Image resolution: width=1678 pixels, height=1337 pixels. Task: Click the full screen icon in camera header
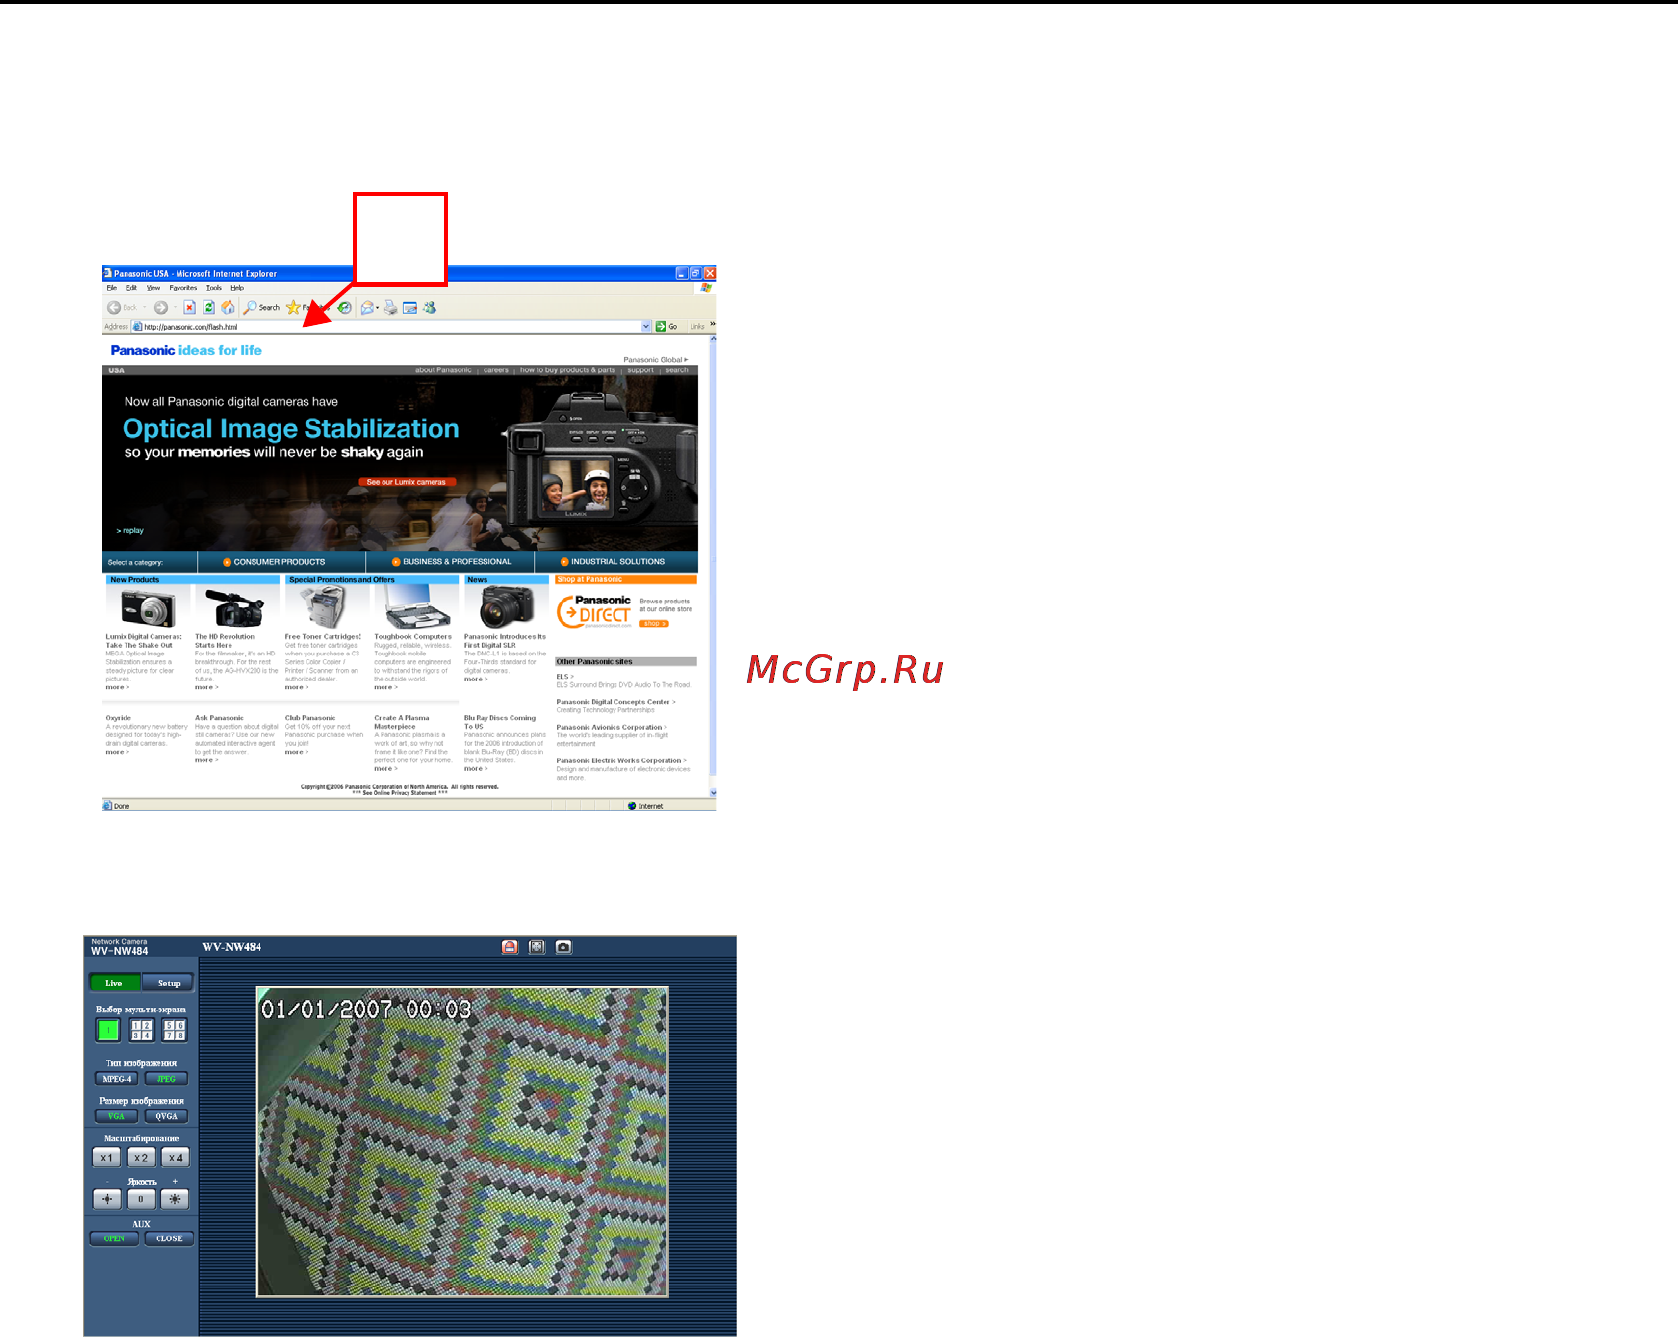pyautogui.click(x=537, y=947)
